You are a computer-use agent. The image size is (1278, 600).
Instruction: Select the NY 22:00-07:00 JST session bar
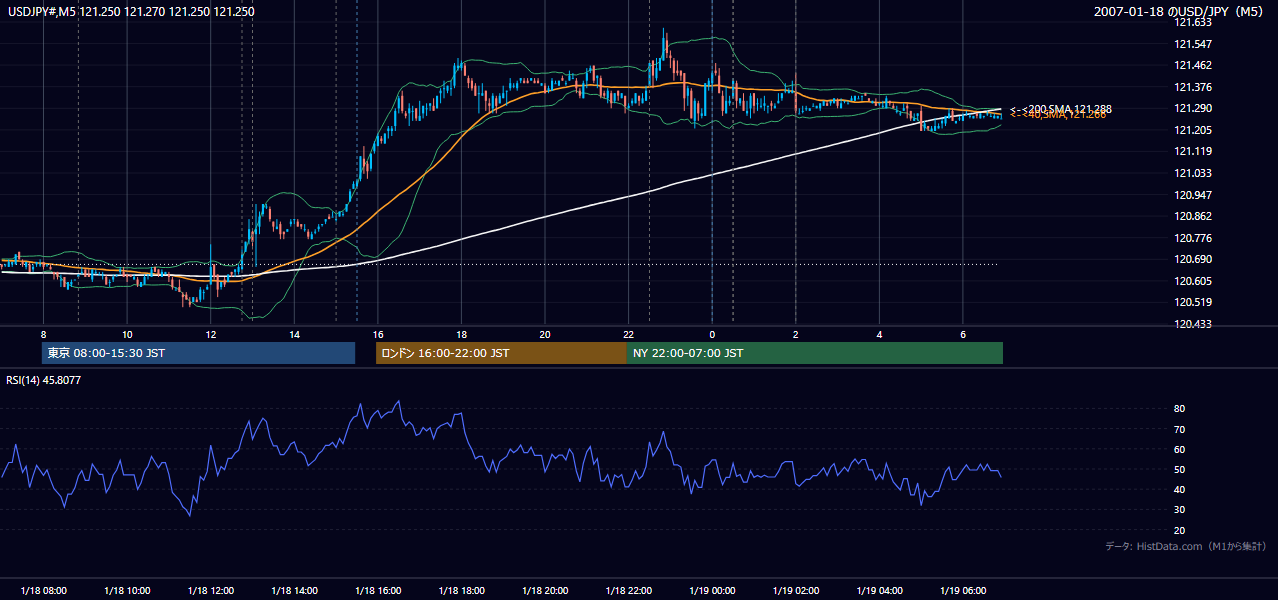(x=815, y=353)
